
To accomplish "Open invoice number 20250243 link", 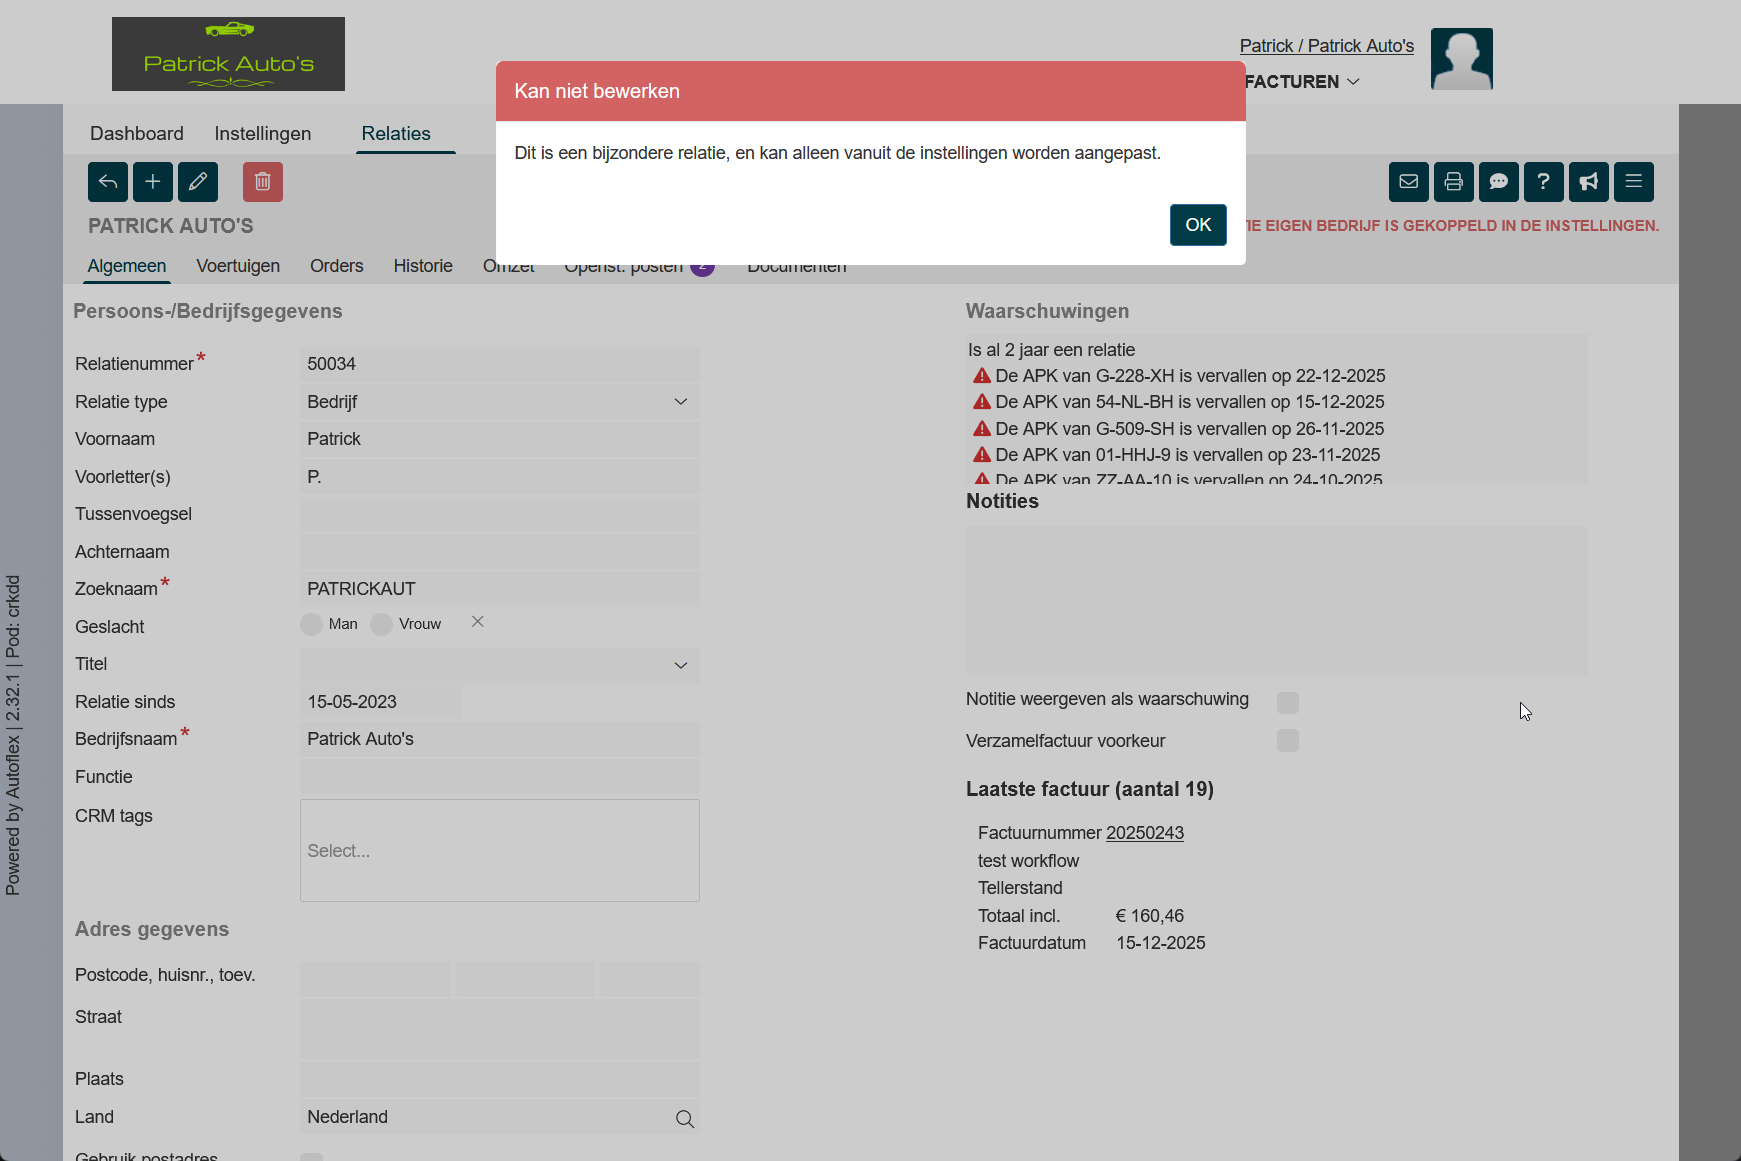I will click(x=1144, y=833).
